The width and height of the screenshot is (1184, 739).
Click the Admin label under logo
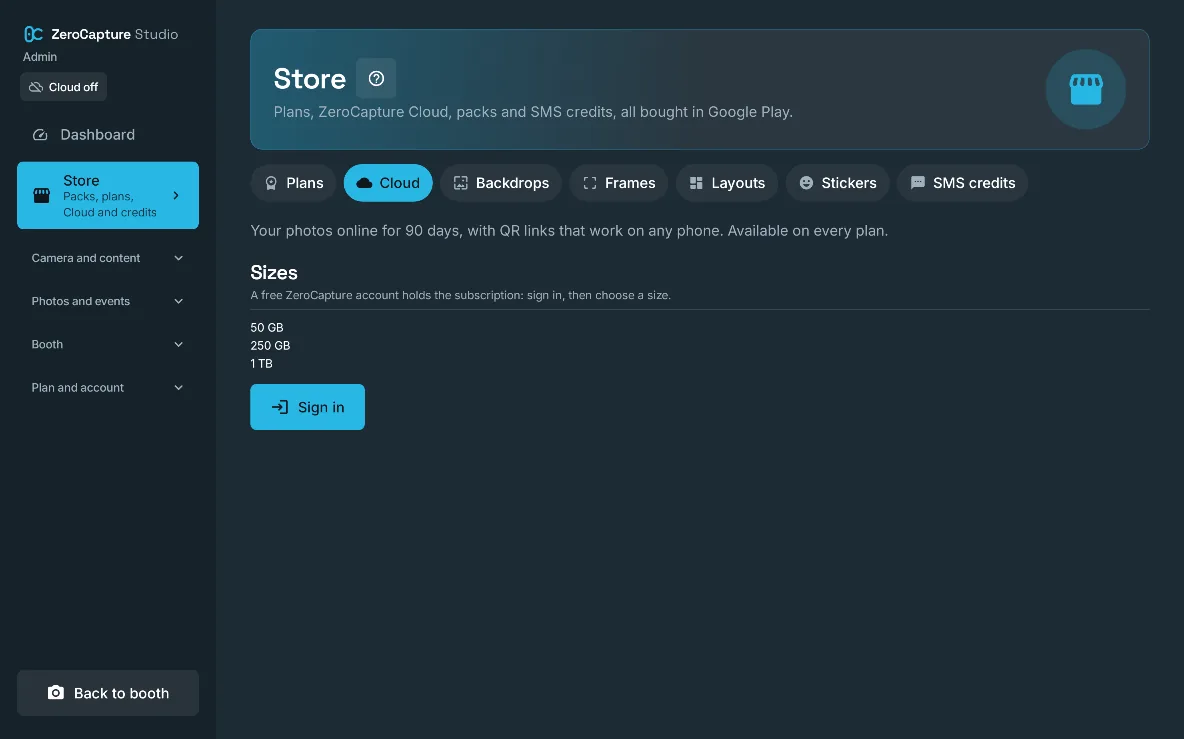[40, 57]
